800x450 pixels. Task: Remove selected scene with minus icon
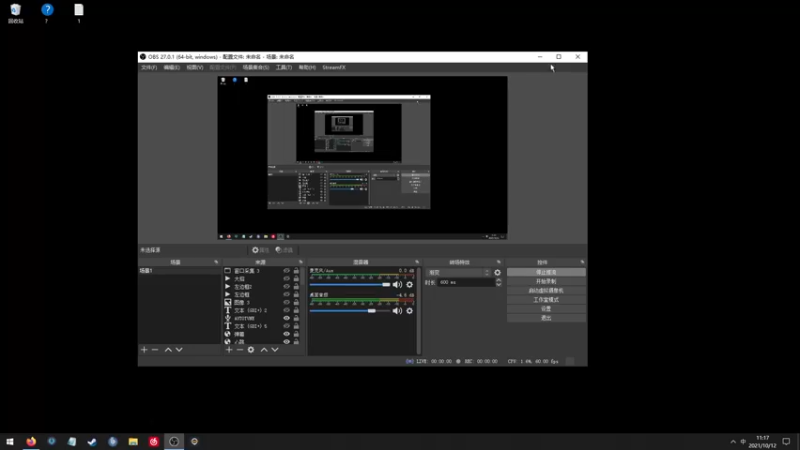pos(155,349)
